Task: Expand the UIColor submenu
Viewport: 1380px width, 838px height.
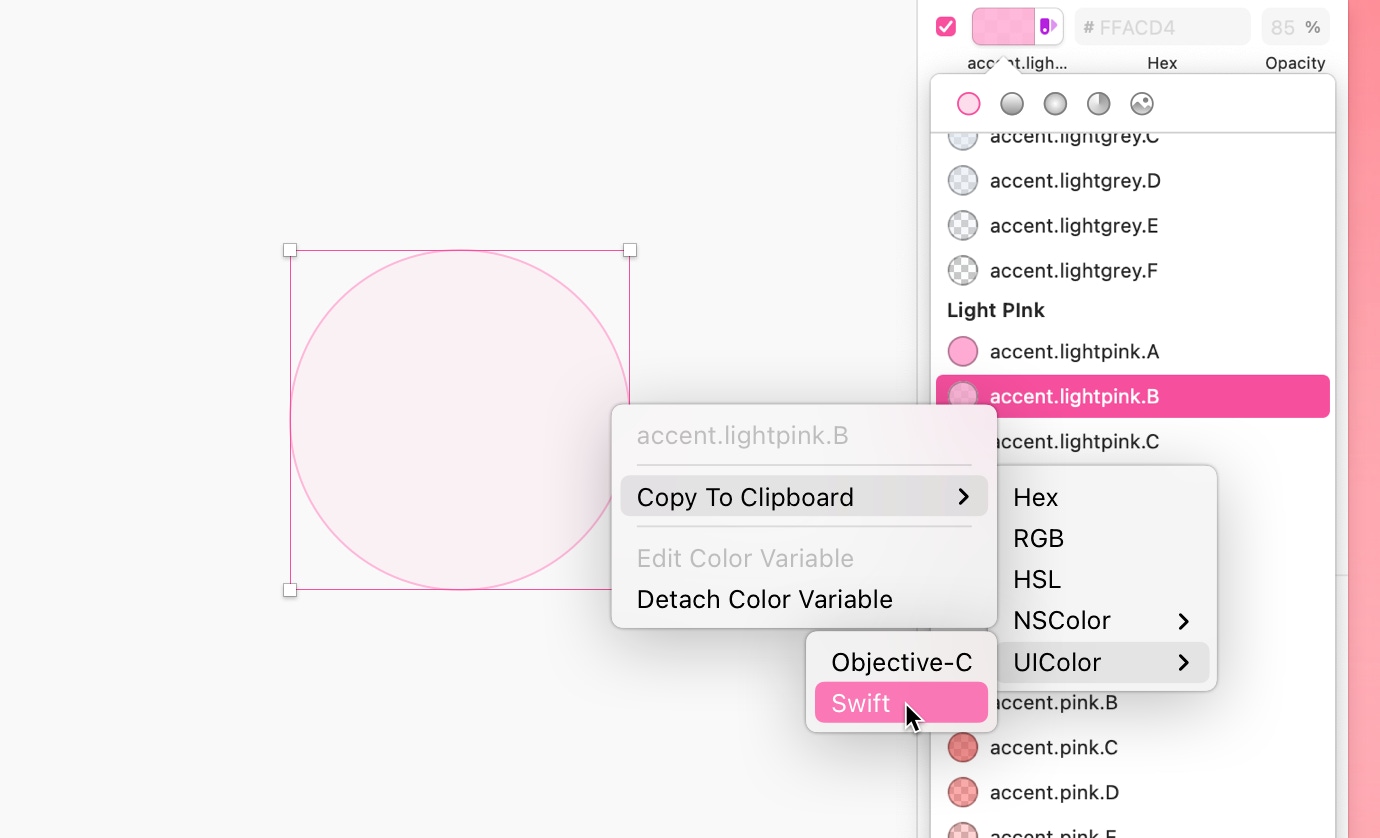Action: click(x=1057, y=662)
